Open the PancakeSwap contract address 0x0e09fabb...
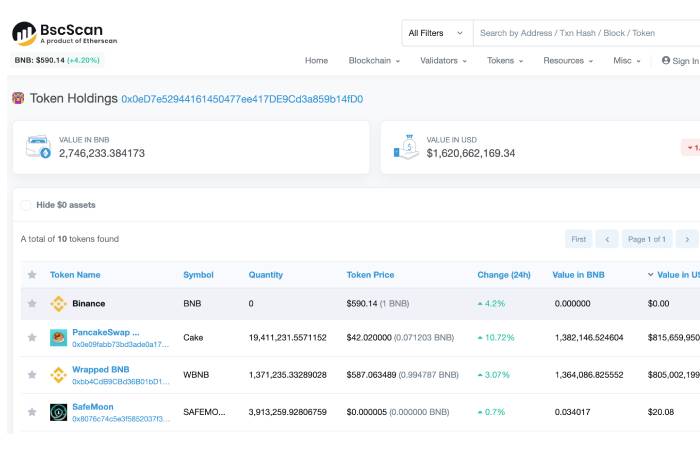700x450 pixels. [x=121, y=345]
